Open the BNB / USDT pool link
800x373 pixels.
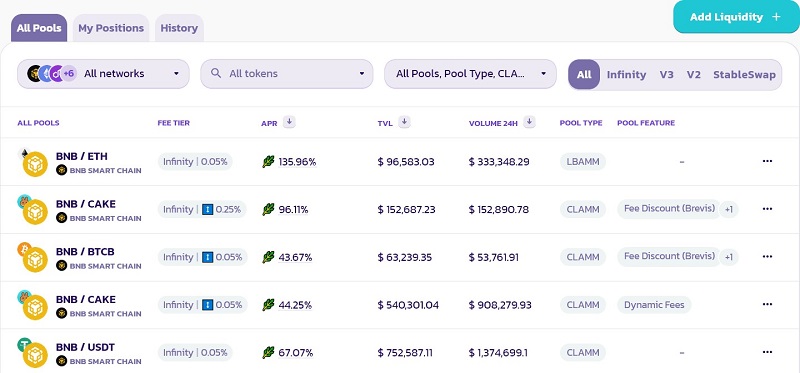pos(85,347)
